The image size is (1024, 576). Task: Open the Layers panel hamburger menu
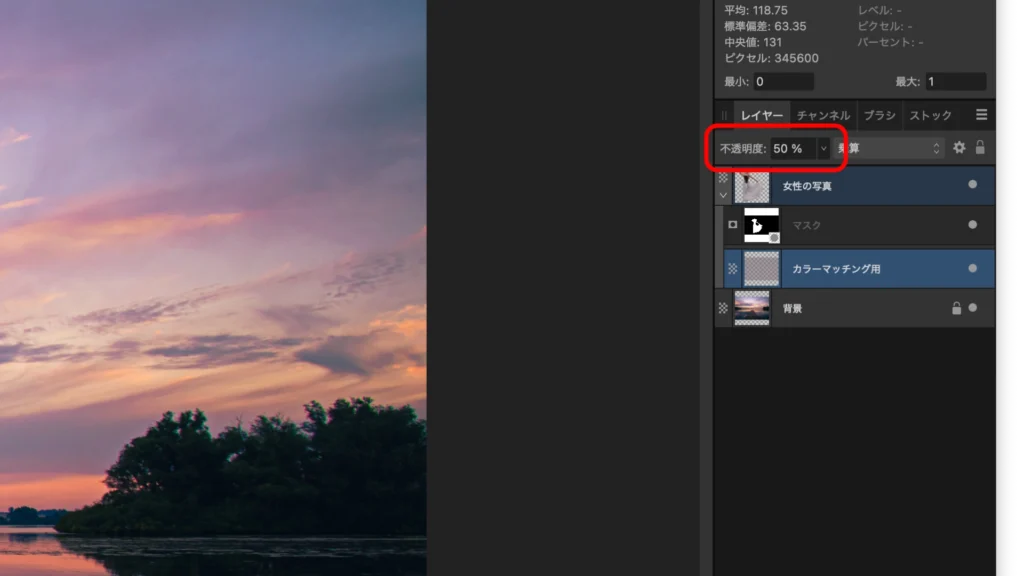click(x=982, y=115)
